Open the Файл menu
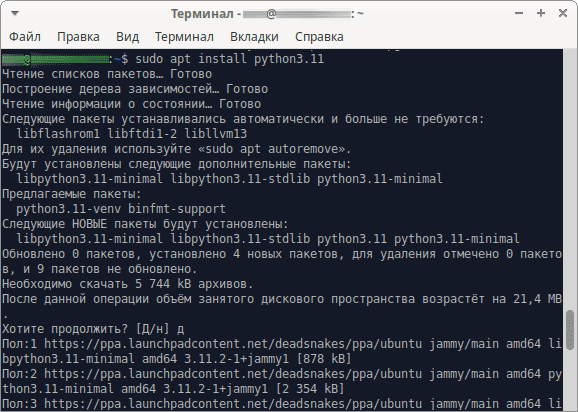 click(x=25, y=37)
